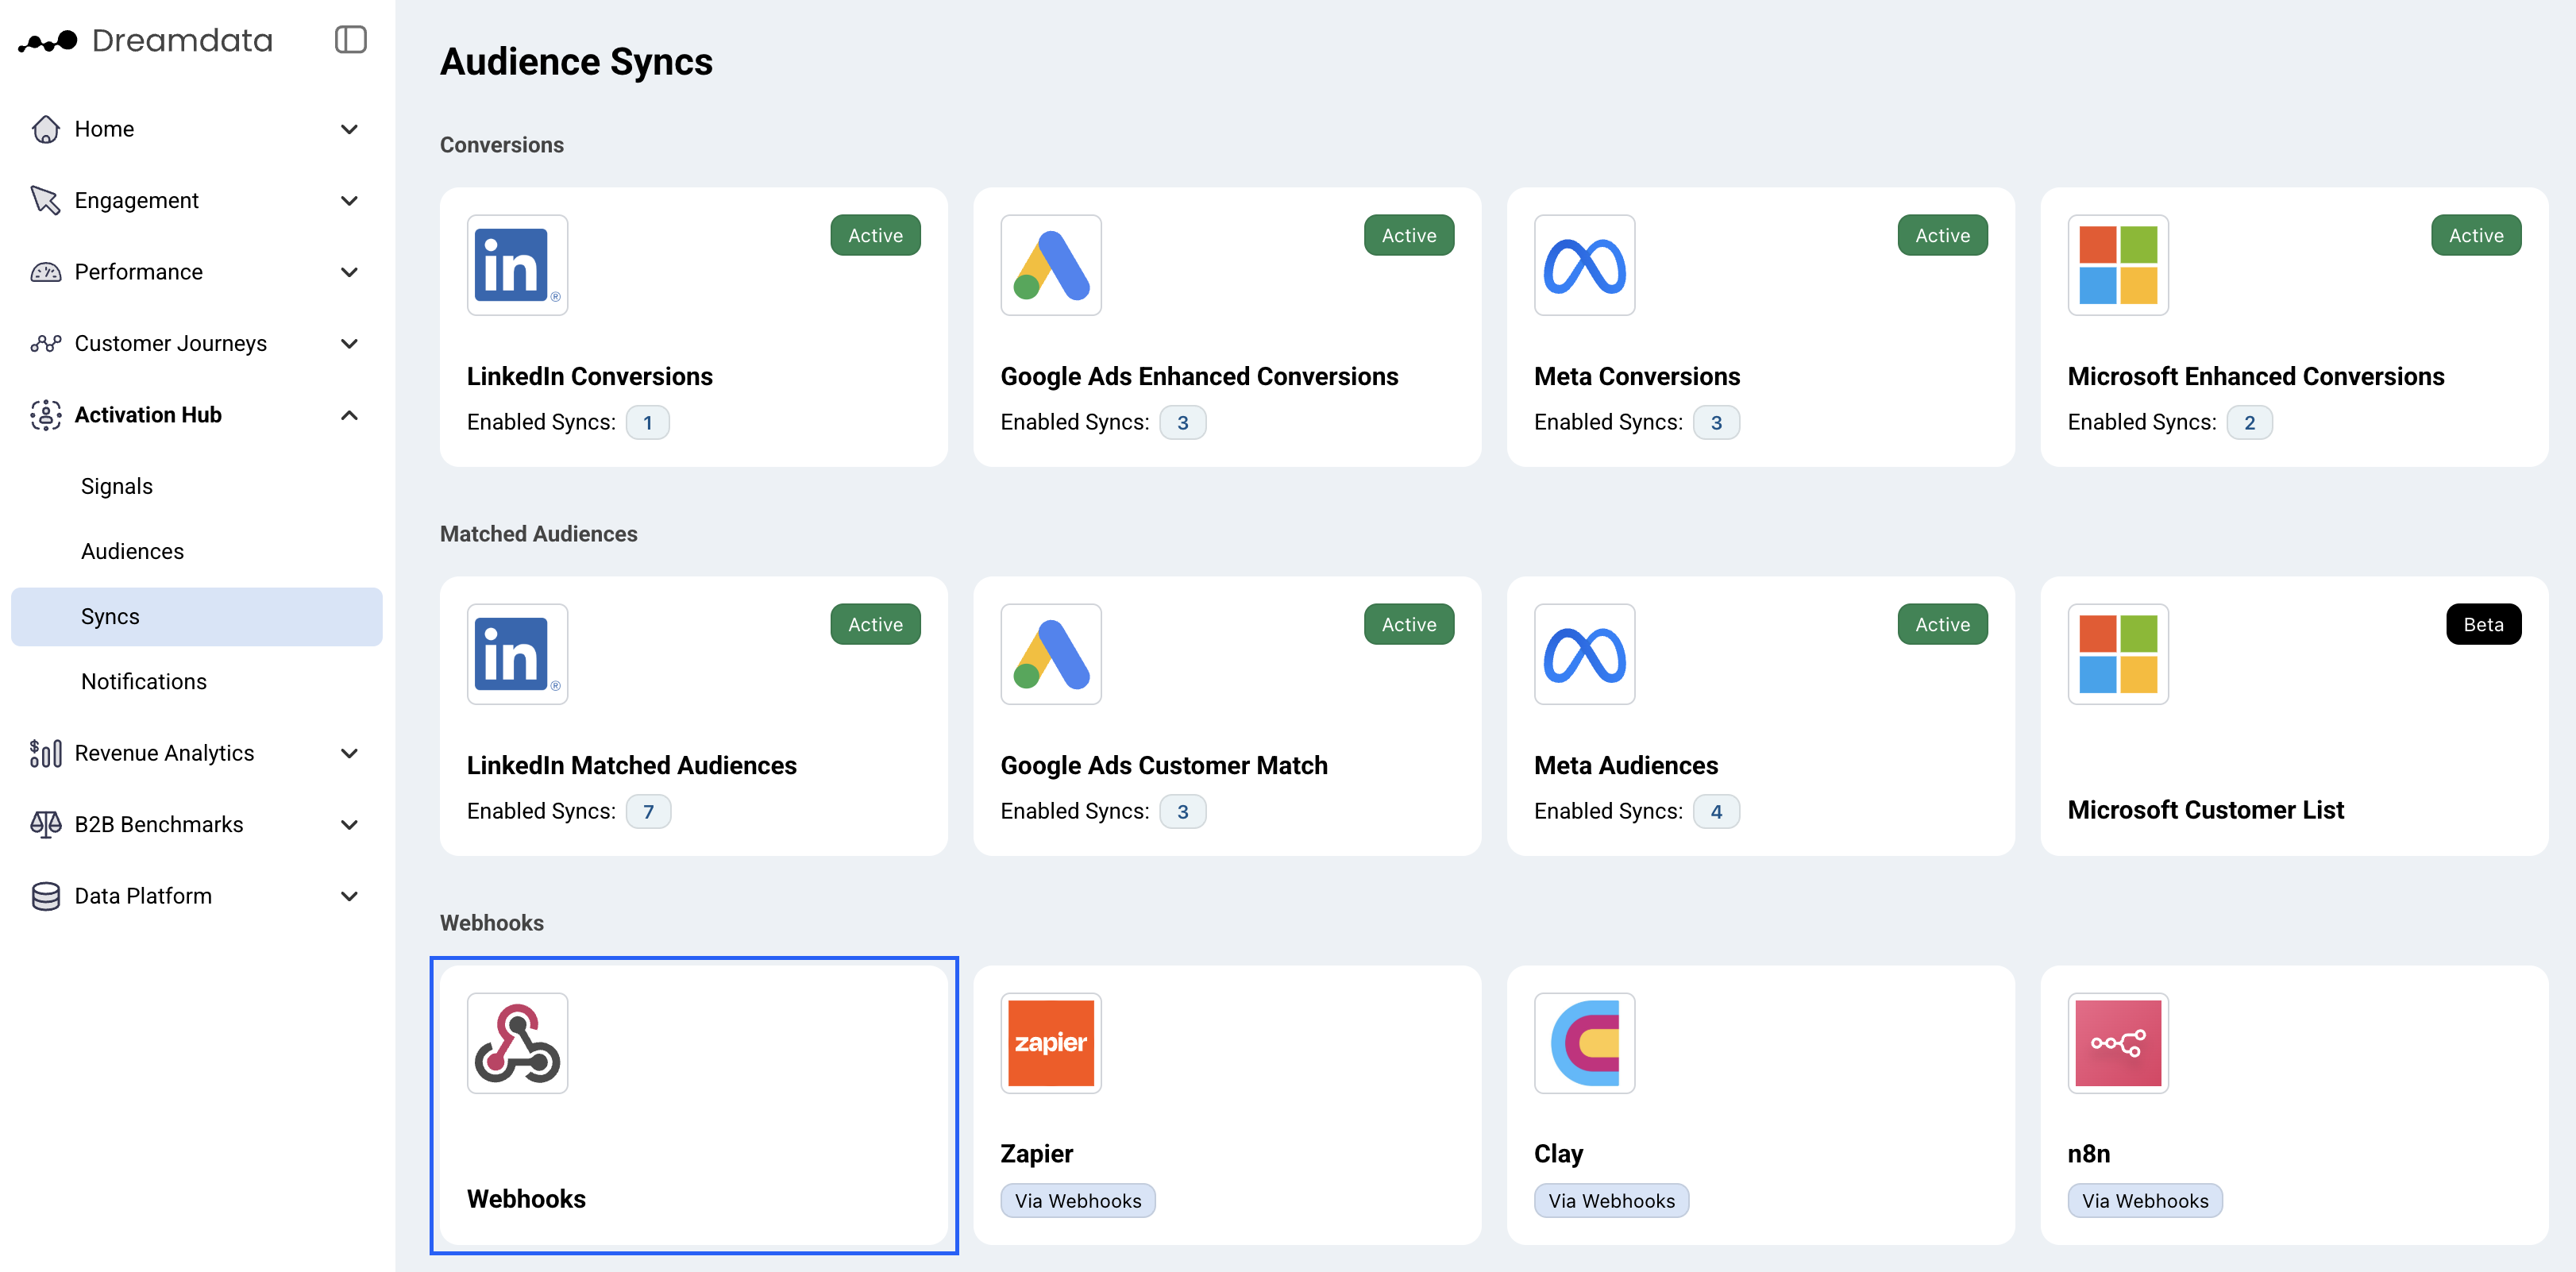The height and width of the screenshot is (1272, 2576).
Task: Click Active badge on Google Ads Customer Match
Action: [x=1409, y=624]
